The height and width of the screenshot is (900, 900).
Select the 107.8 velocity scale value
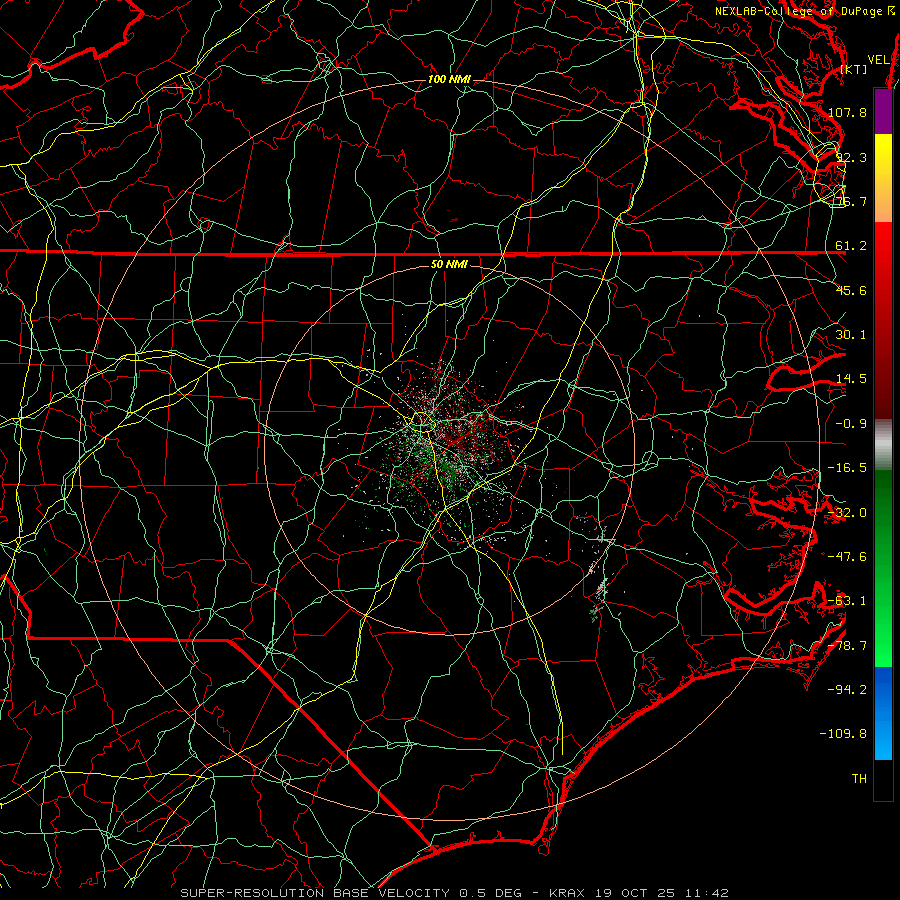point(848,112)
